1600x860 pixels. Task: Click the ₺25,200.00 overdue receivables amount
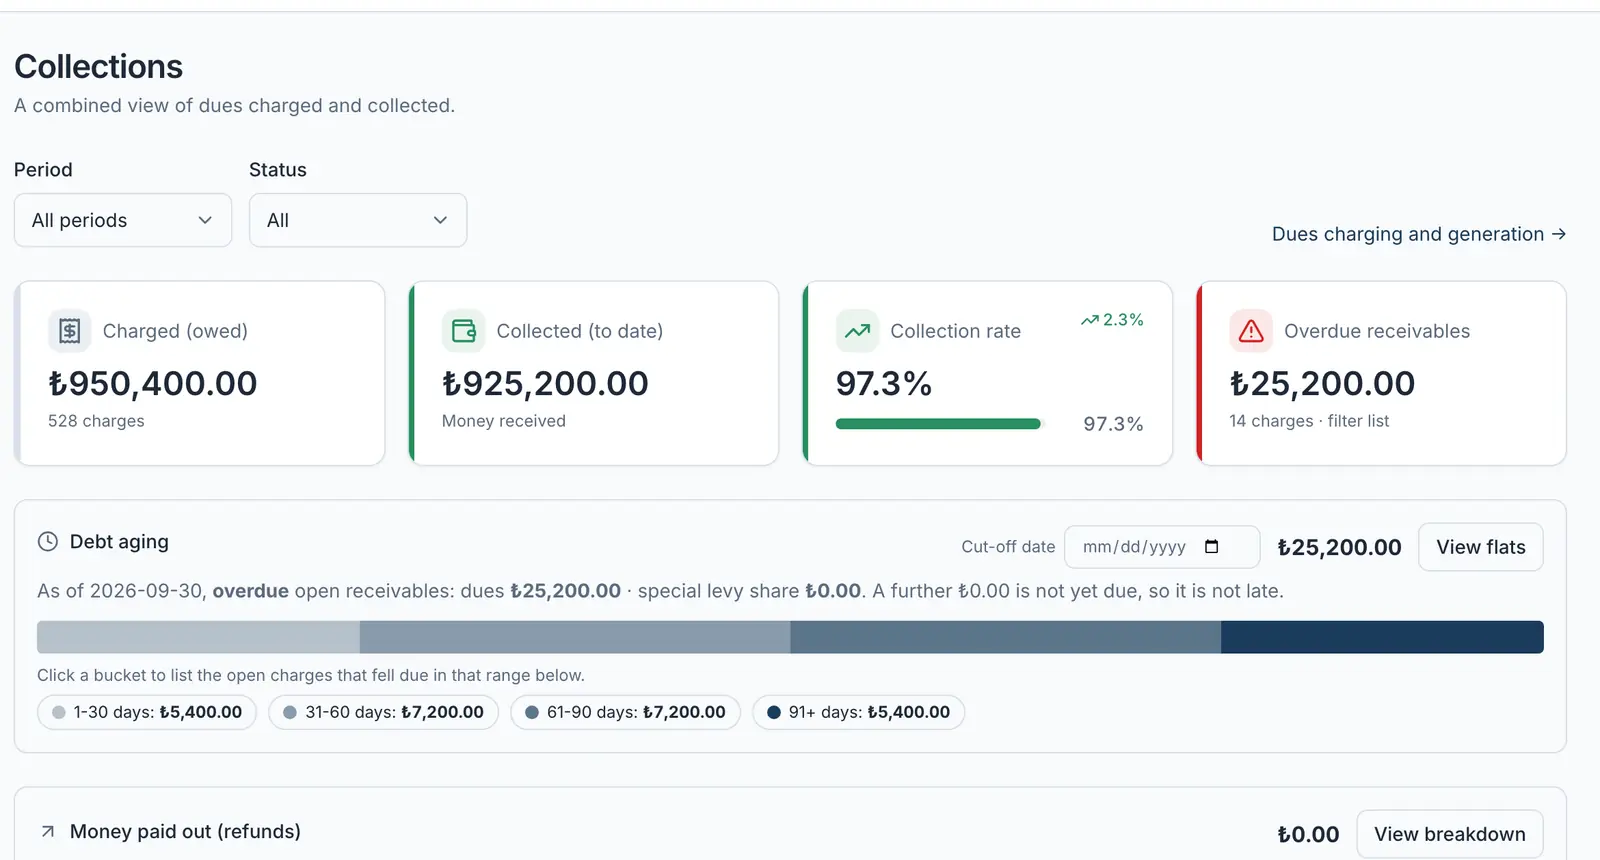1322,383
